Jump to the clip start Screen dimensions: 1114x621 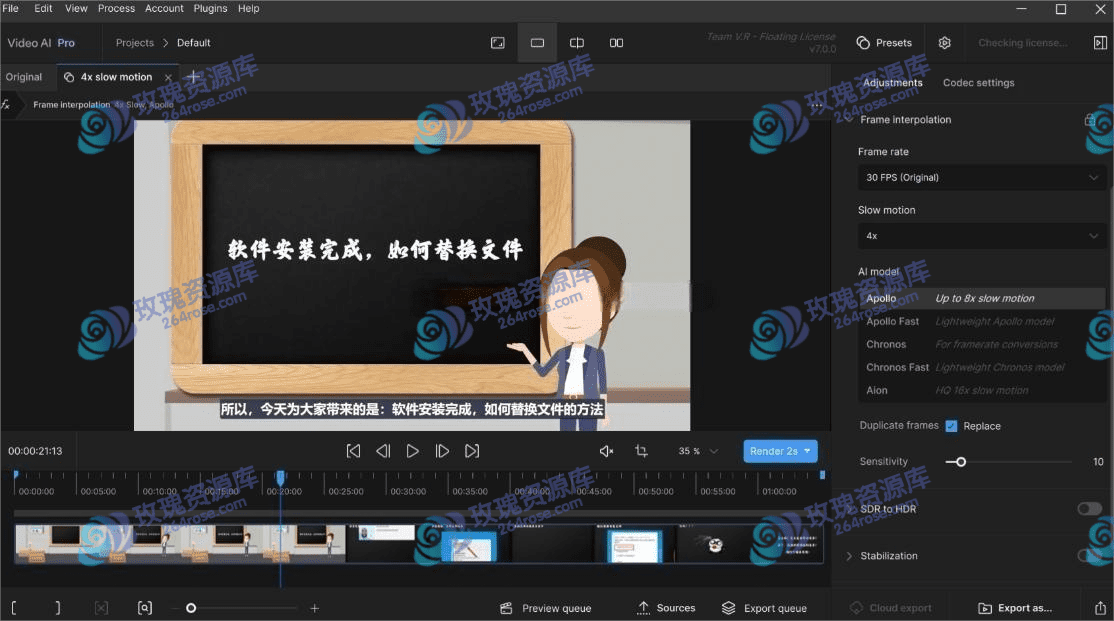click(x=353, y=451)
